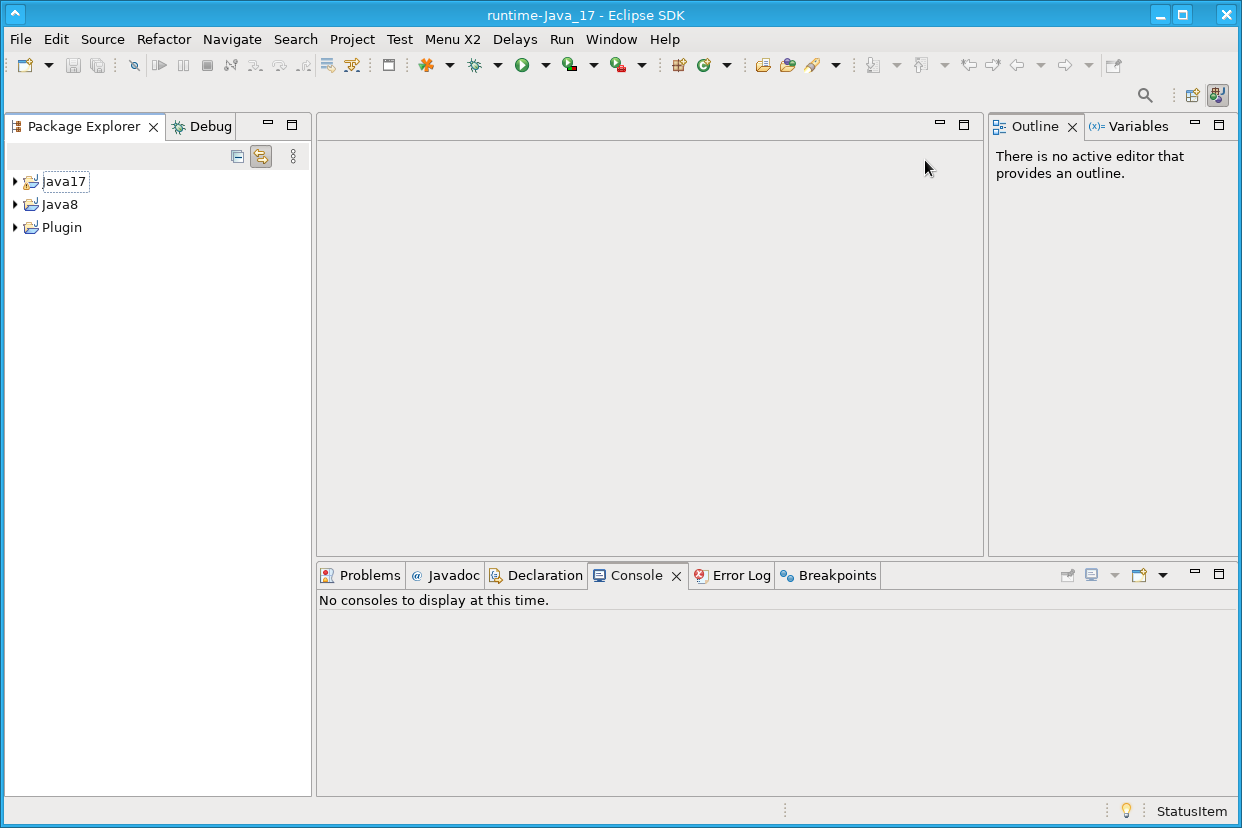The image size is (1242, 828).
Task: Collapse All in Package Explorer
Action: click(x=237, y=156)
